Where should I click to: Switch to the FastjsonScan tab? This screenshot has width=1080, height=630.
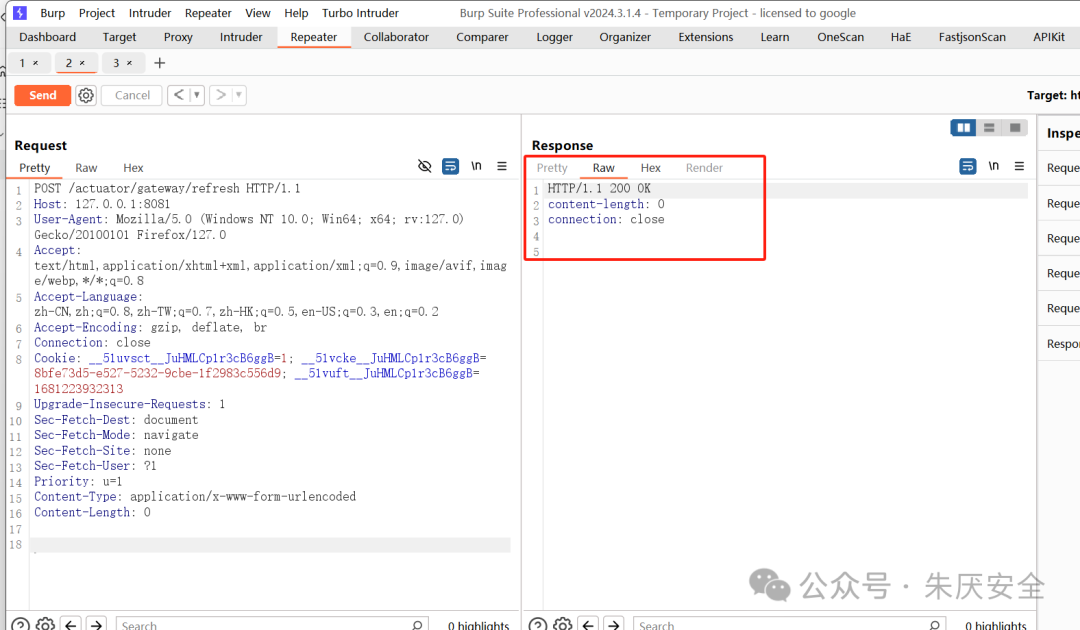(972, 37)
